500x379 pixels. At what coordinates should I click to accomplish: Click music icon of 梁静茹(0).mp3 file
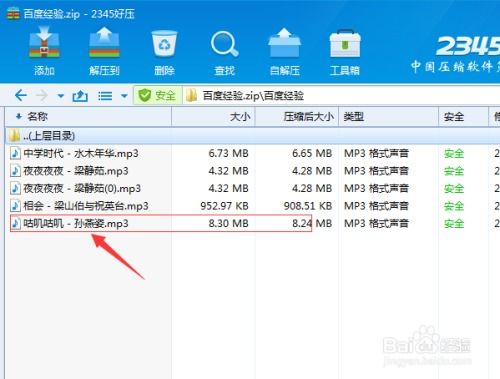pos(15,188)
